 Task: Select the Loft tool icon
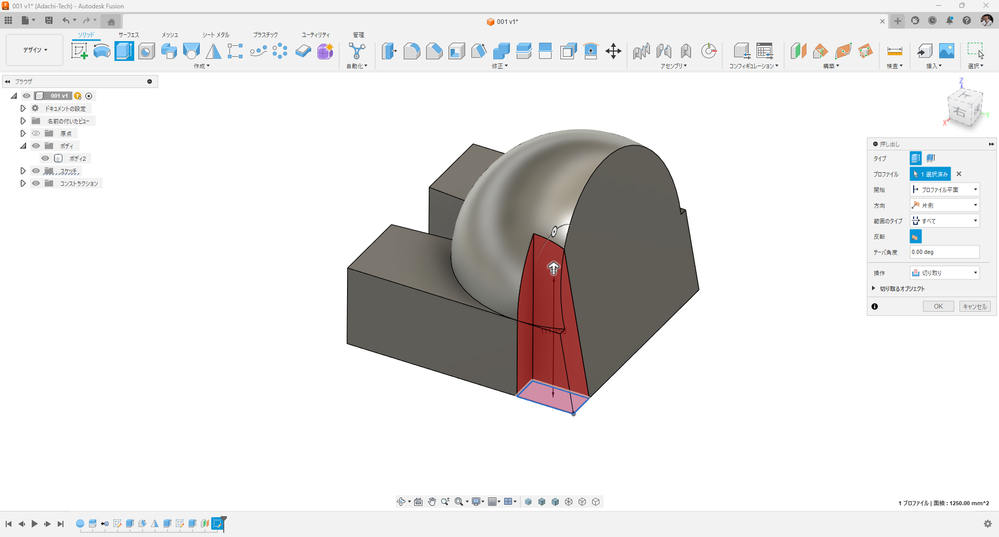[x=191, y=51]
